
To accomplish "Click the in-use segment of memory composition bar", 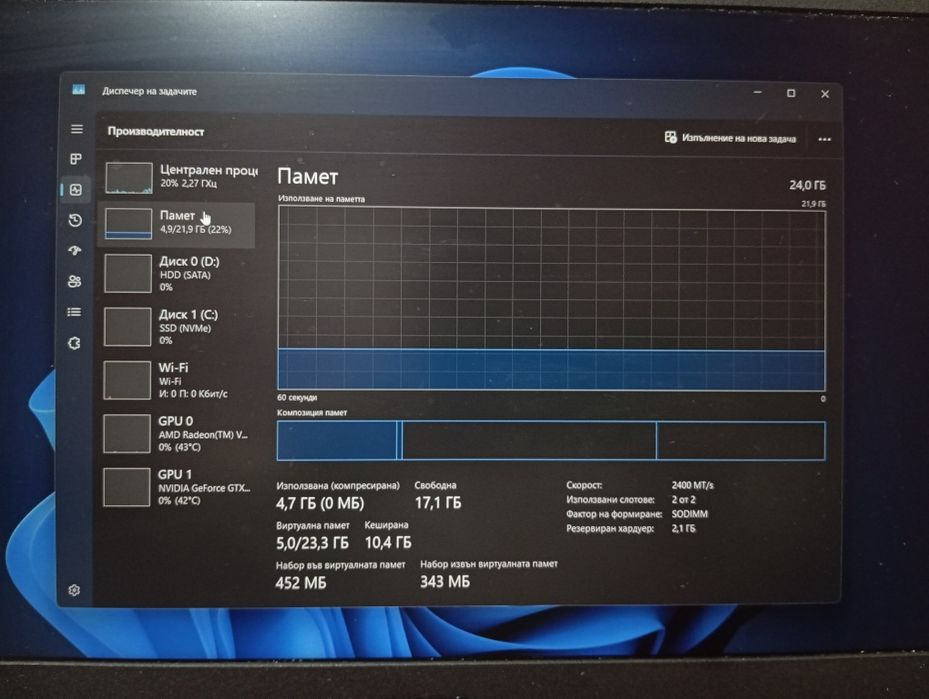I will [337, 440].
